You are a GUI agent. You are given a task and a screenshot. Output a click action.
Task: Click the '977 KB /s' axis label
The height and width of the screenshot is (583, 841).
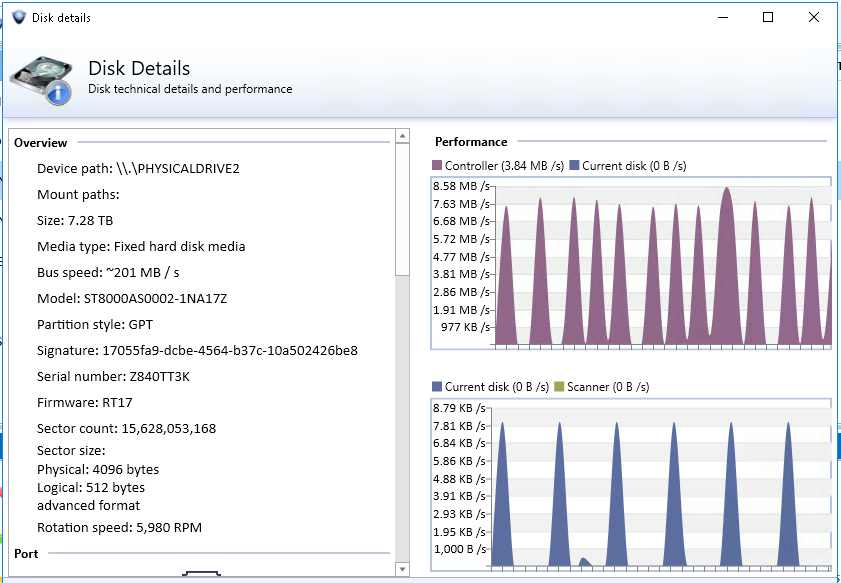pyautogui.click(x=466, y=327)
